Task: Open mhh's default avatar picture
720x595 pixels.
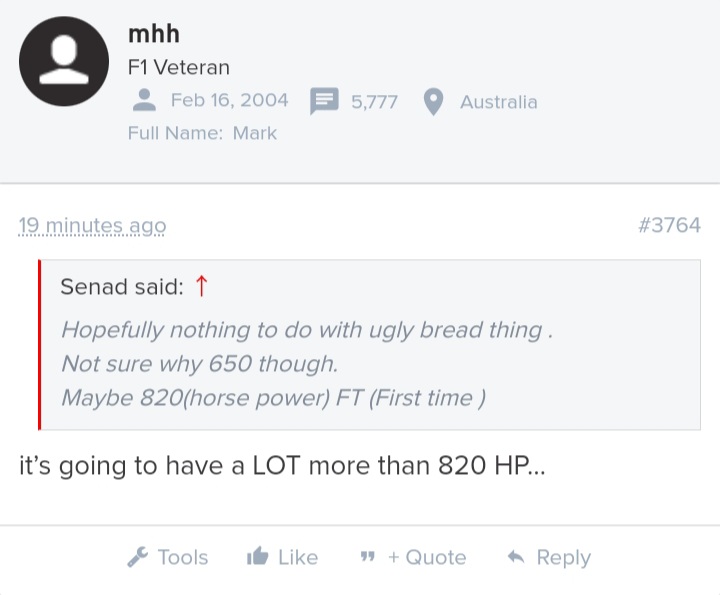Action: click(64, 61)
